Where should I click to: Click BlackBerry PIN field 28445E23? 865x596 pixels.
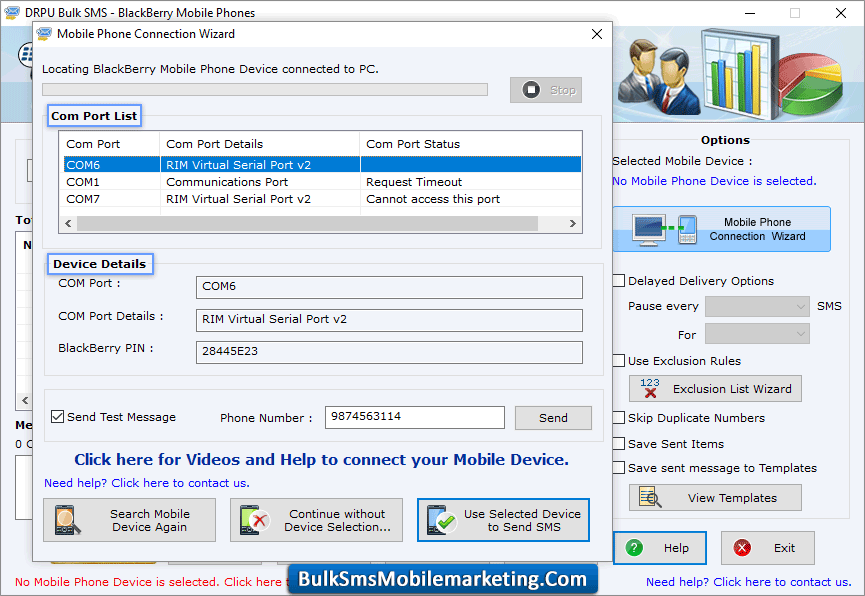[x=389, y=352]
